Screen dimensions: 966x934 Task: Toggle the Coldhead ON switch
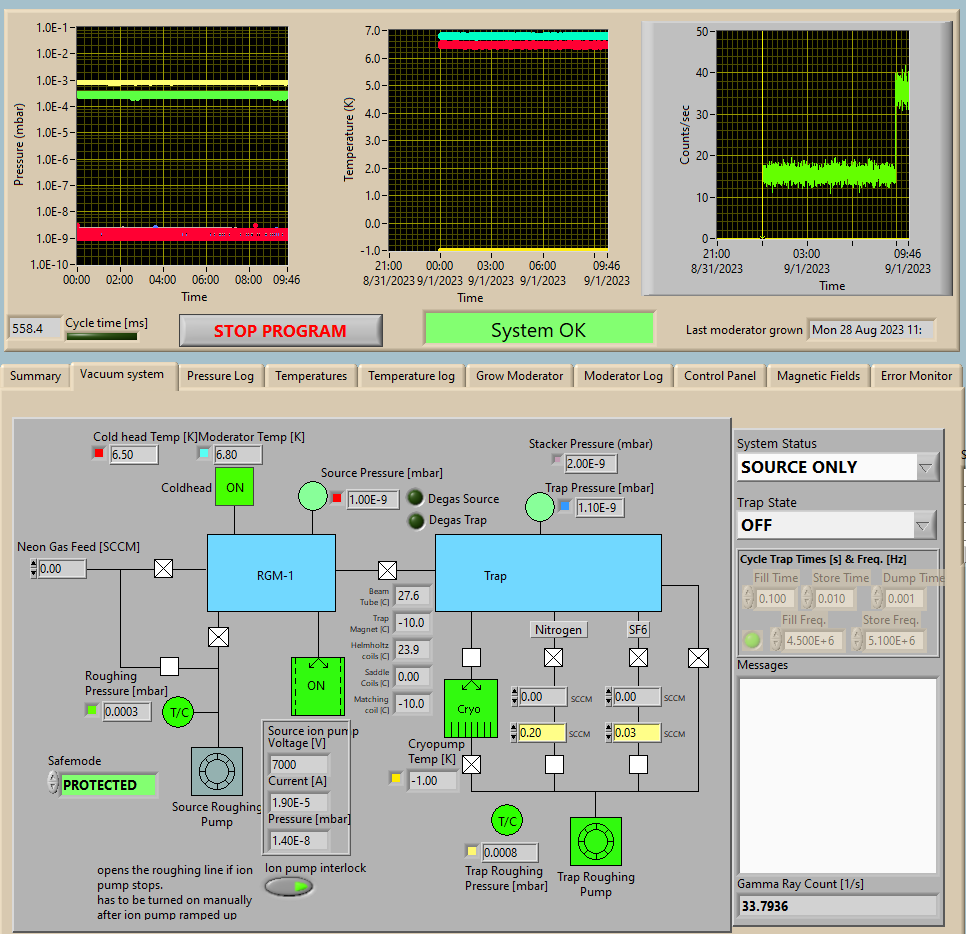234,487
